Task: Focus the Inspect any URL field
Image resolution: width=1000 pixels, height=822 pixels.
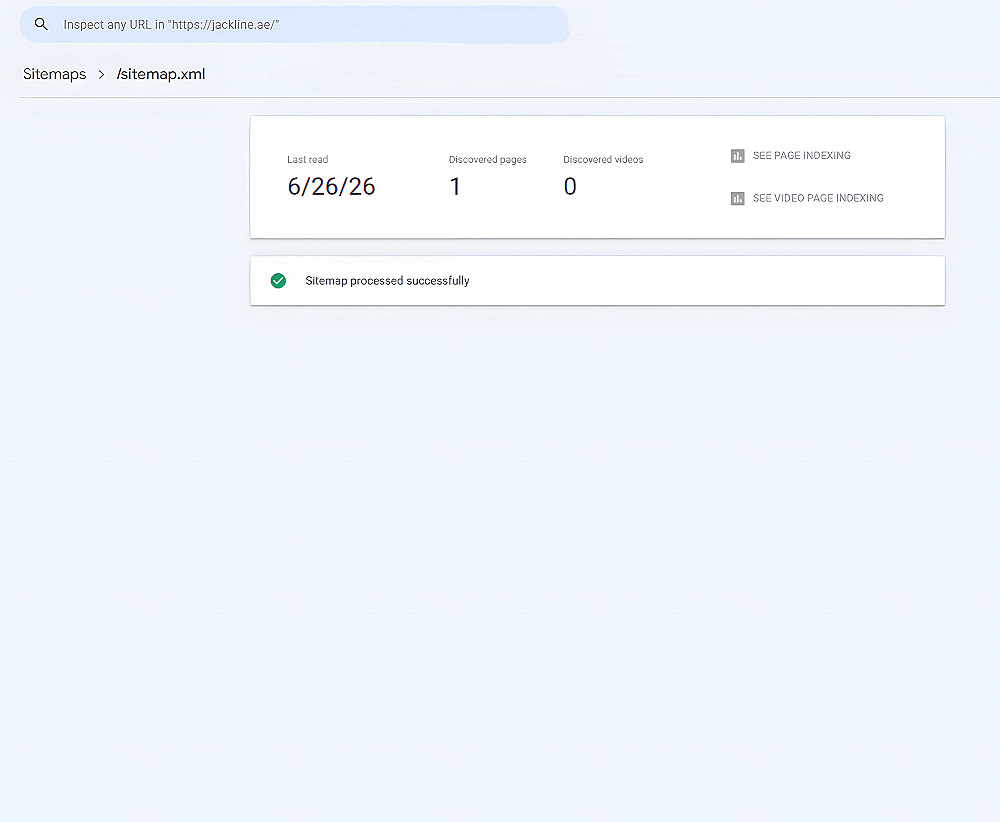Action: click(x=293, y=25)
